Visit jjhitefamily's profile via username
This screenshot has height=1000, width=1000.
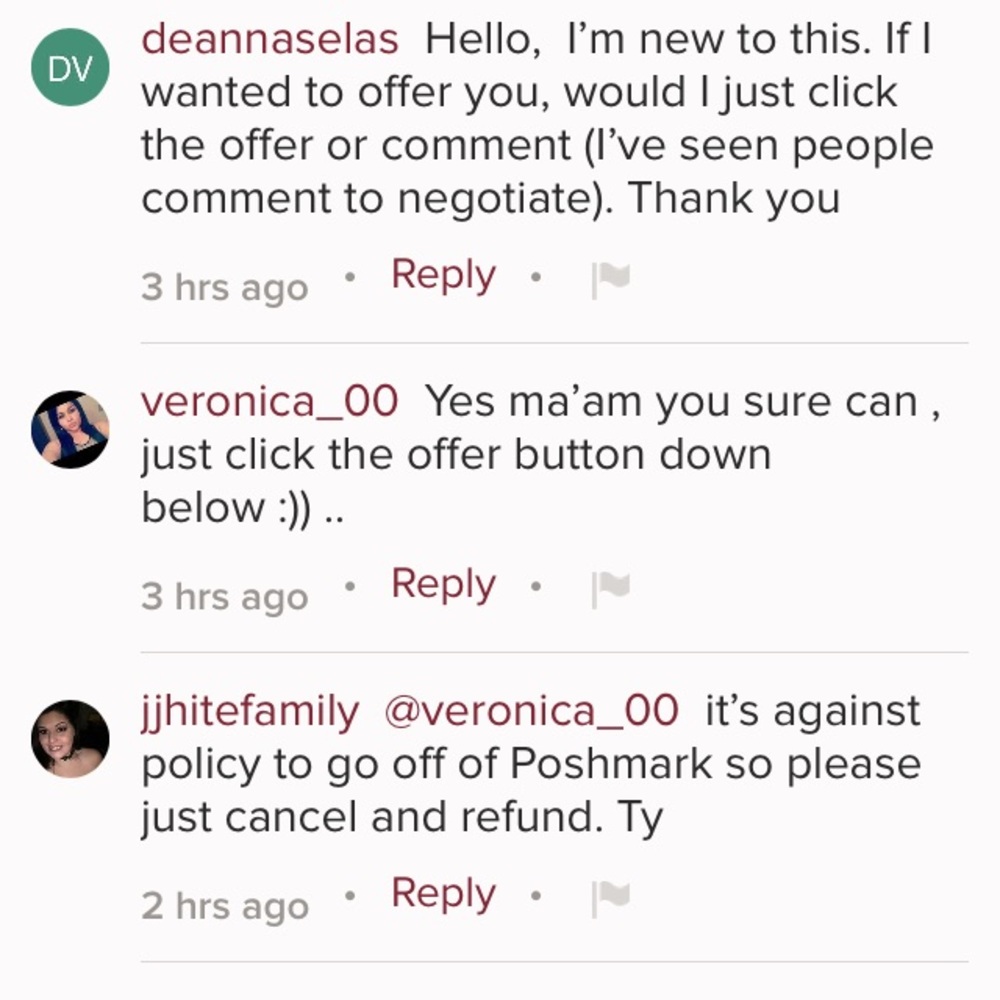point(249,712)
